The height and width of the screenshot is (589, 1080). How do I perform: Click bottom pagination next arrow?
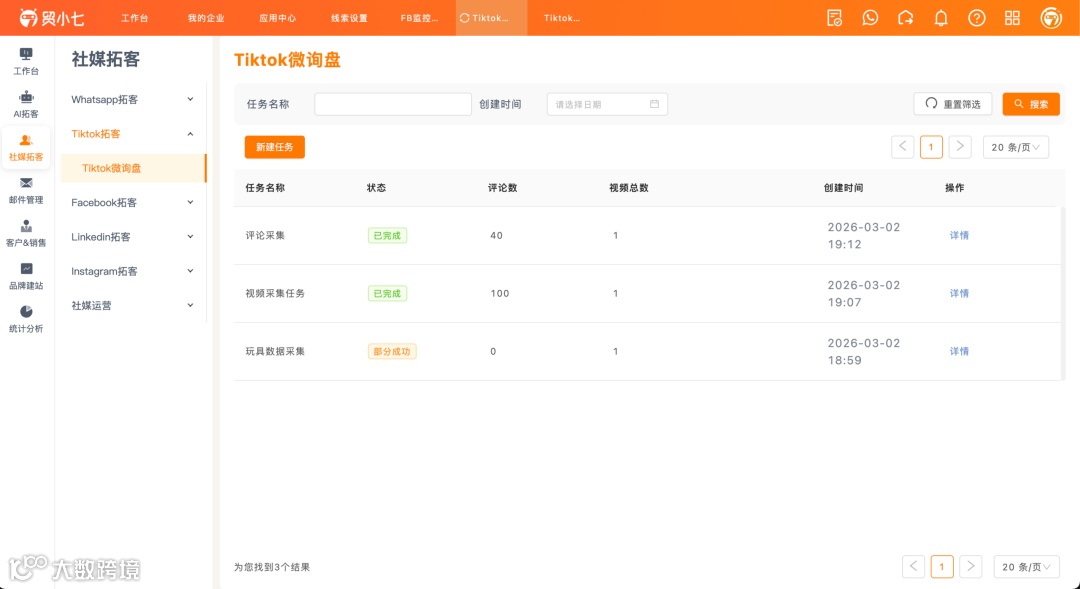click(x=970, y=566)
